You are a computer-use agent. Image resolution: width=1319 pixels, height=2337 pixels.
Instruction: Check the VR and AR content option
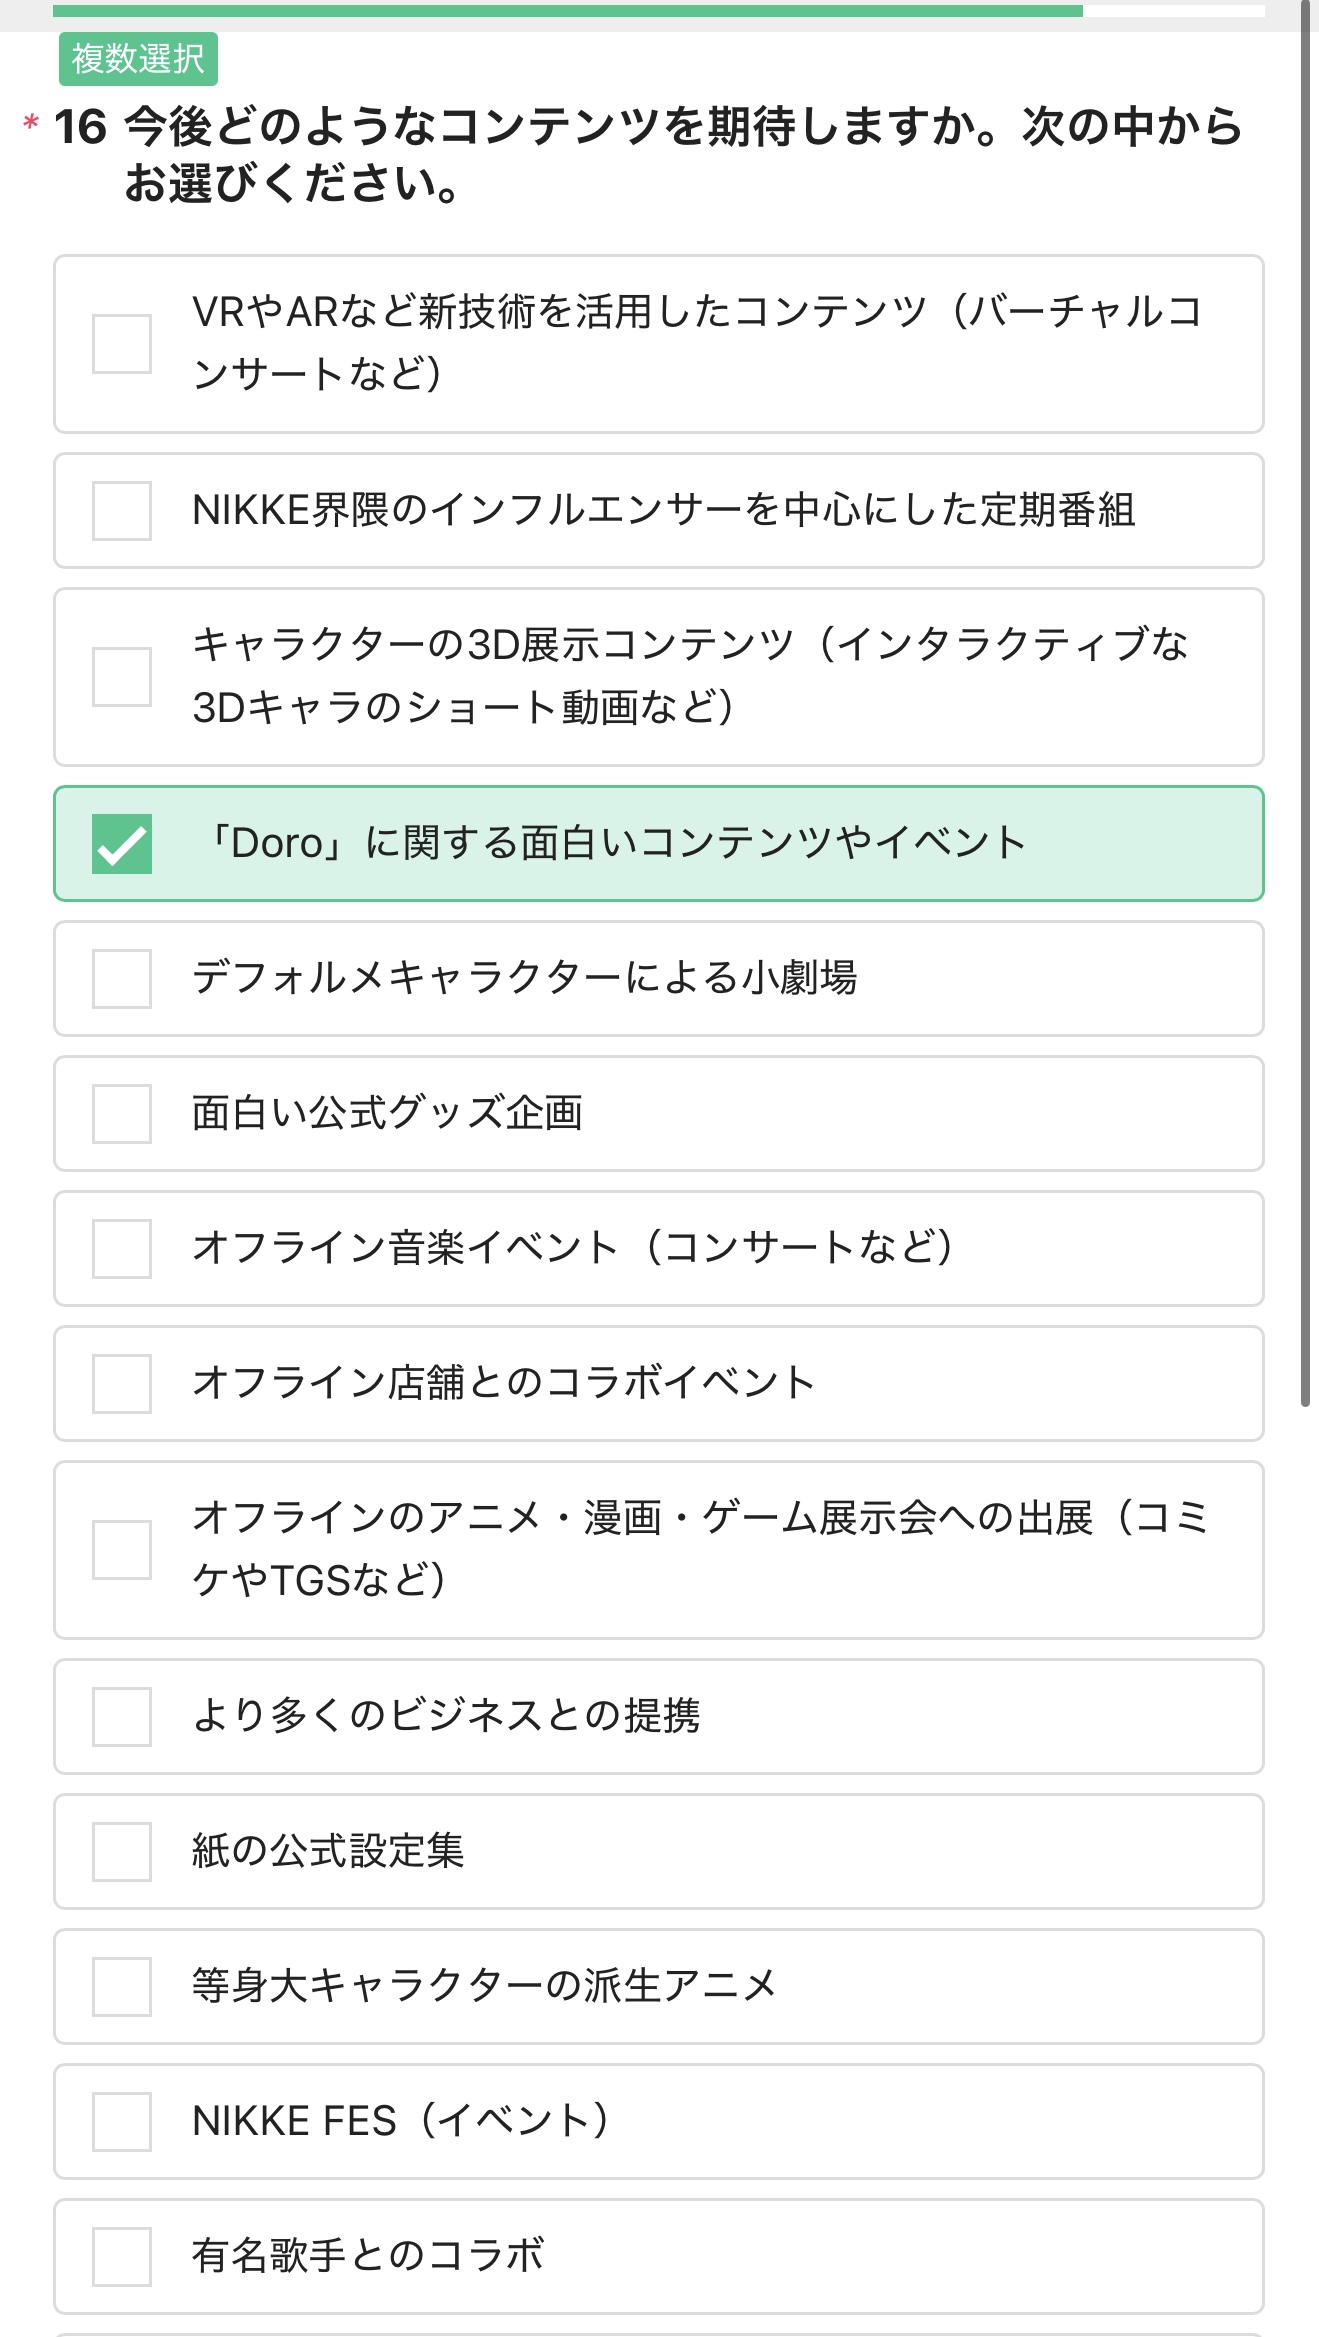click(122, 344)
